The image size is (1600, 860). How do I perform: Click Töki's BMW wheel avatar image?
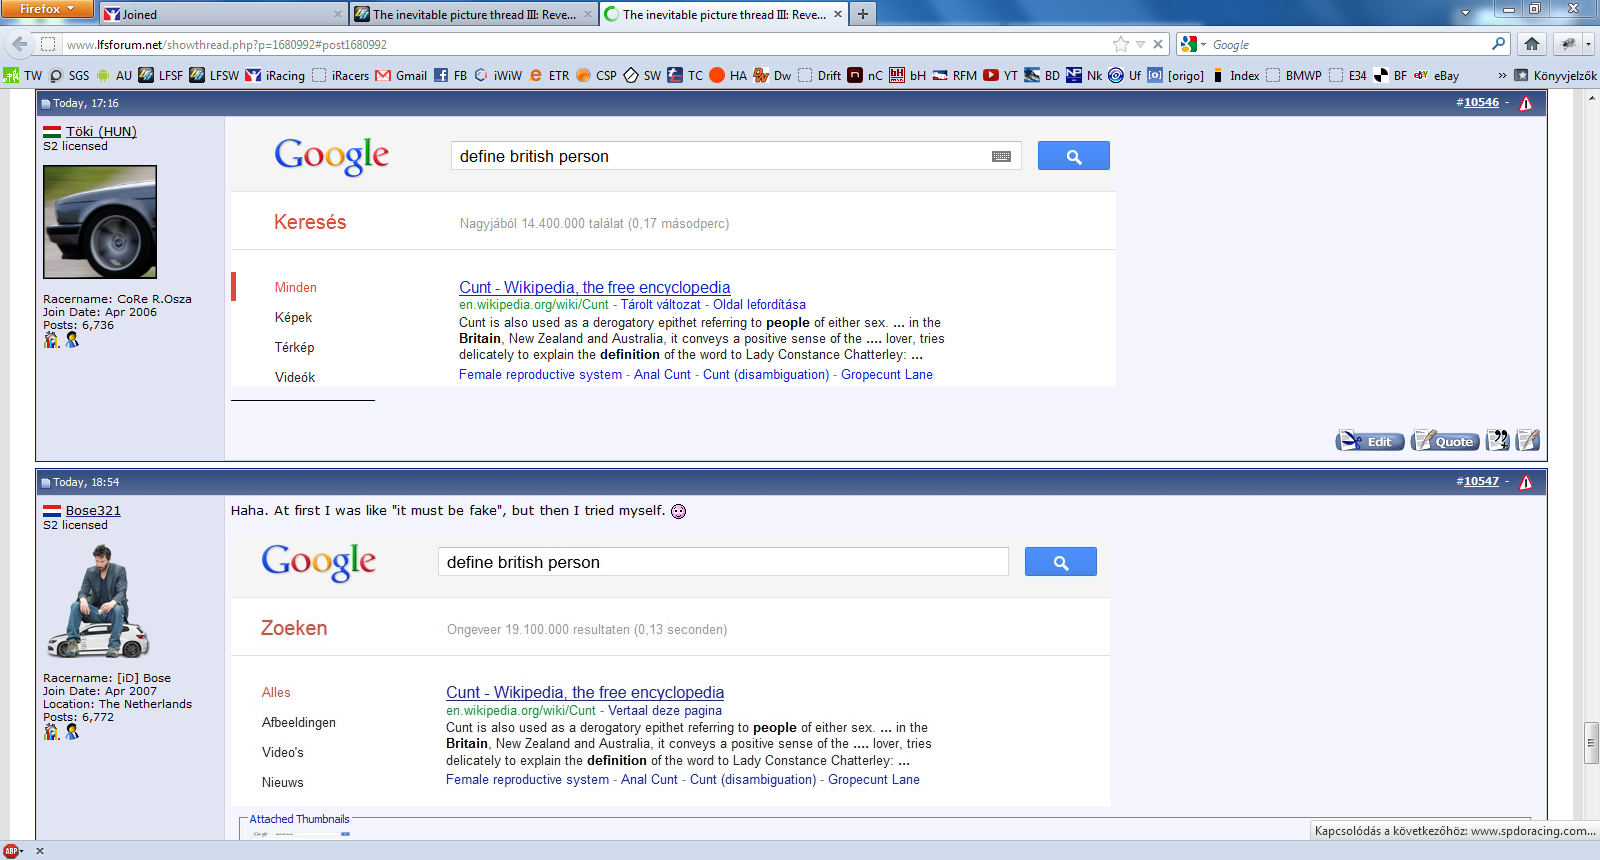click(x=100, y=222)
